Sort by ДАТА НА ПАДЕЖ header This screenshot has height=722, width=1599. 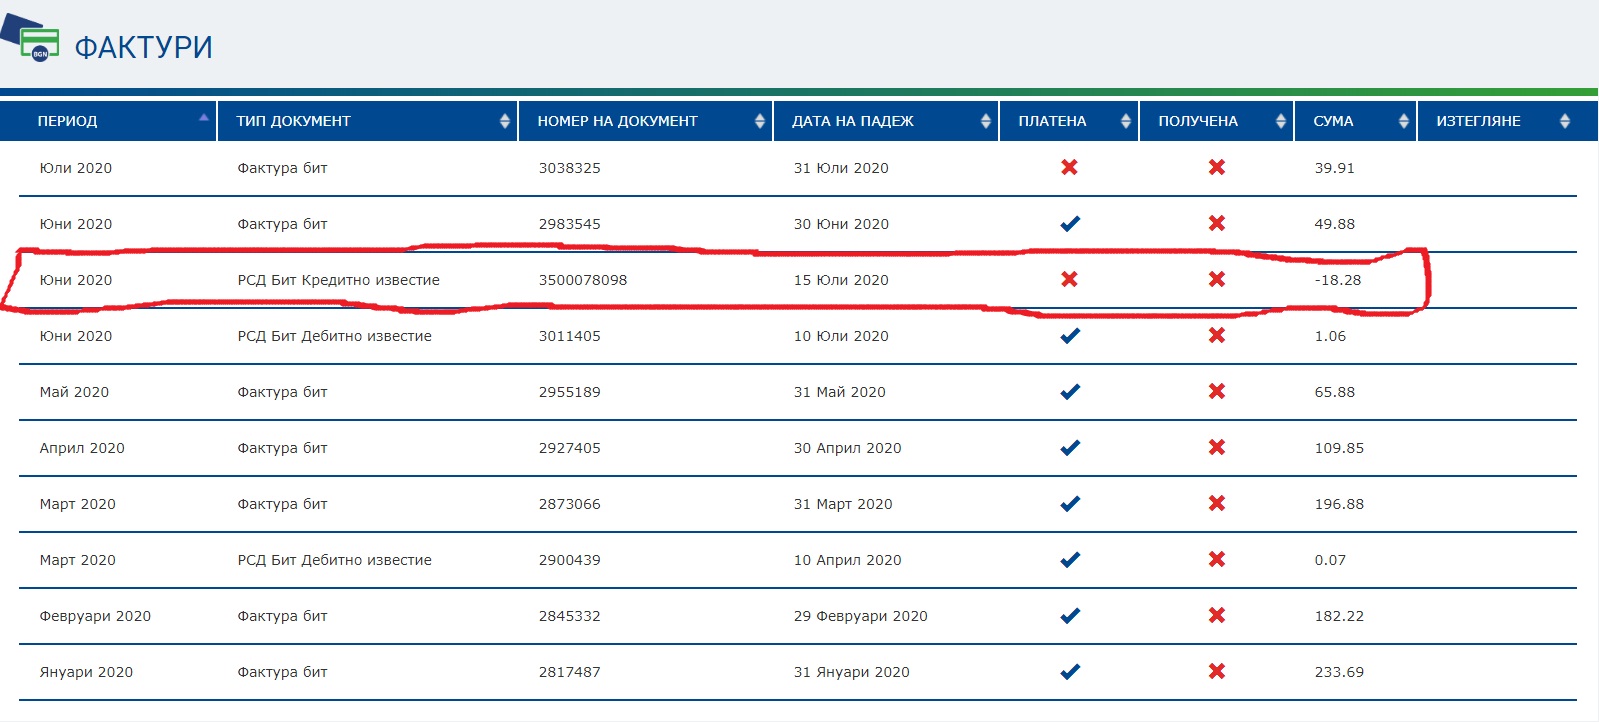click(x=852, y=121)
